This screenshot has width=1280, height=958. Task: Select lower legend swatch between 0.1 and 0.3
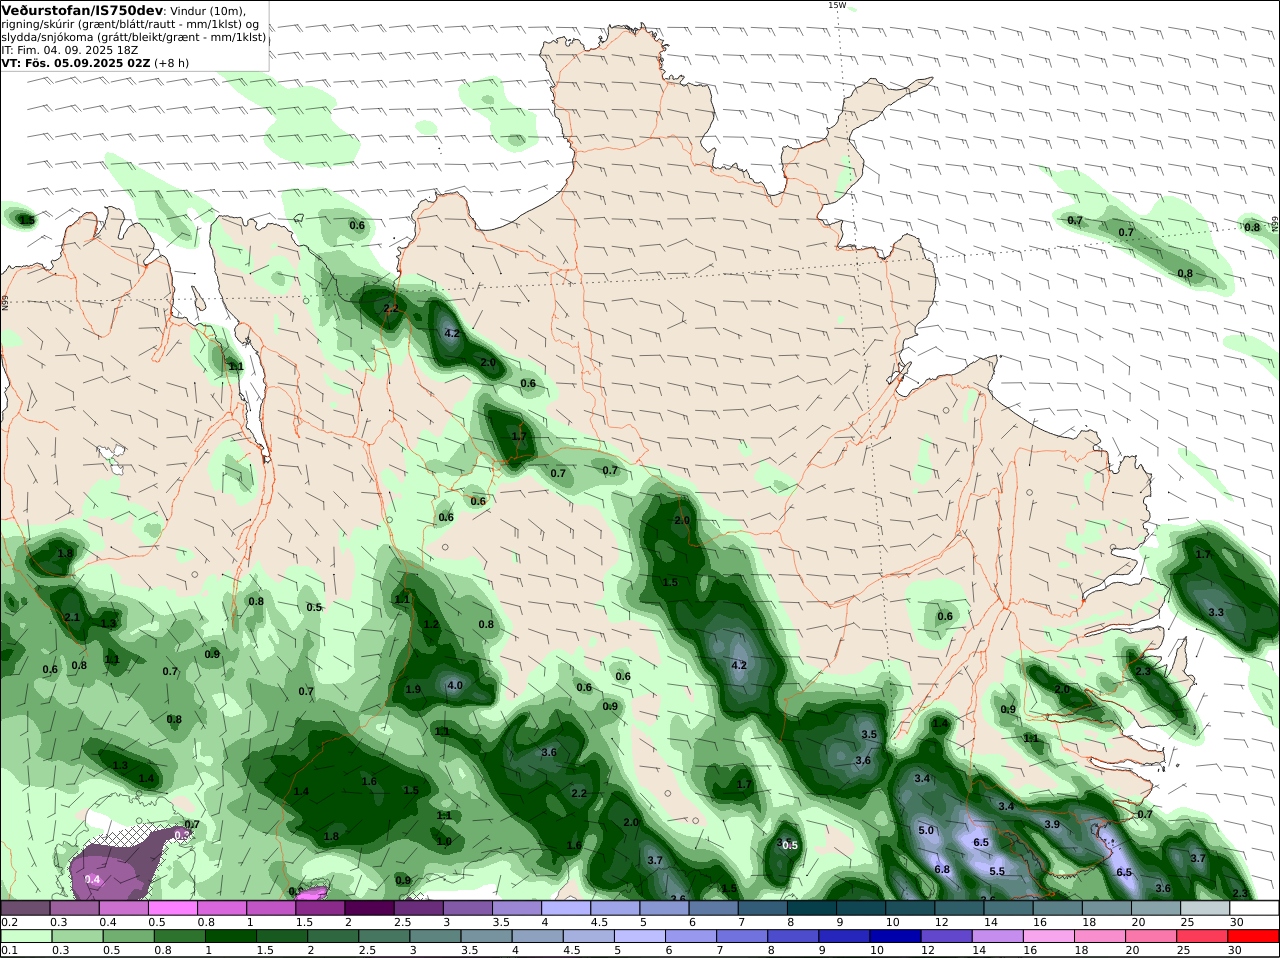(x=25, y=937)
